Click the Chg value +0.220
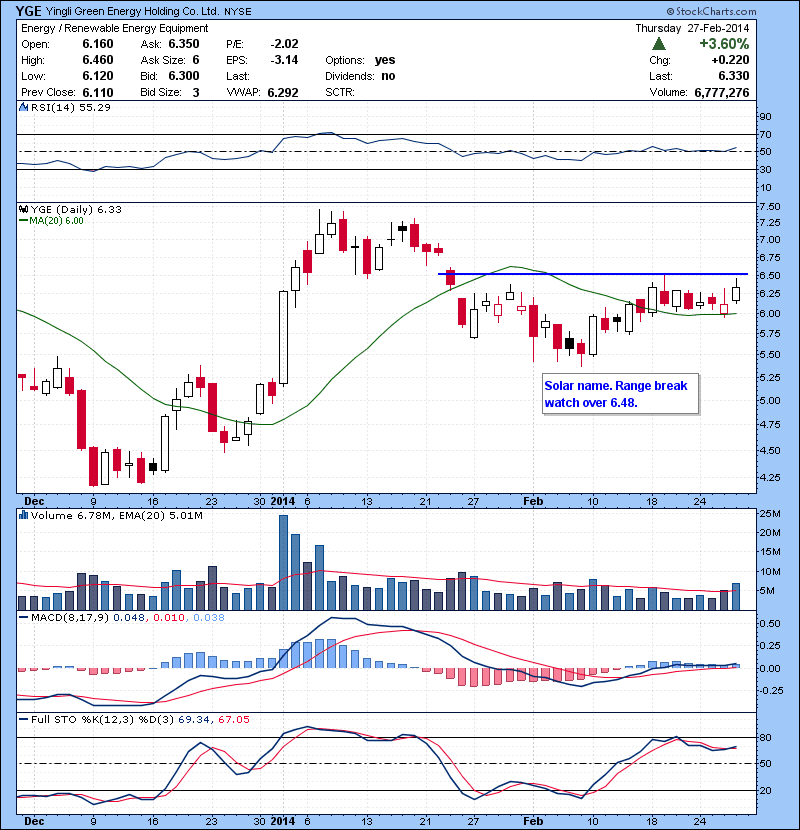Image resolution: width=800 pixels, height=830 pixels. click(x=731, y=60)
